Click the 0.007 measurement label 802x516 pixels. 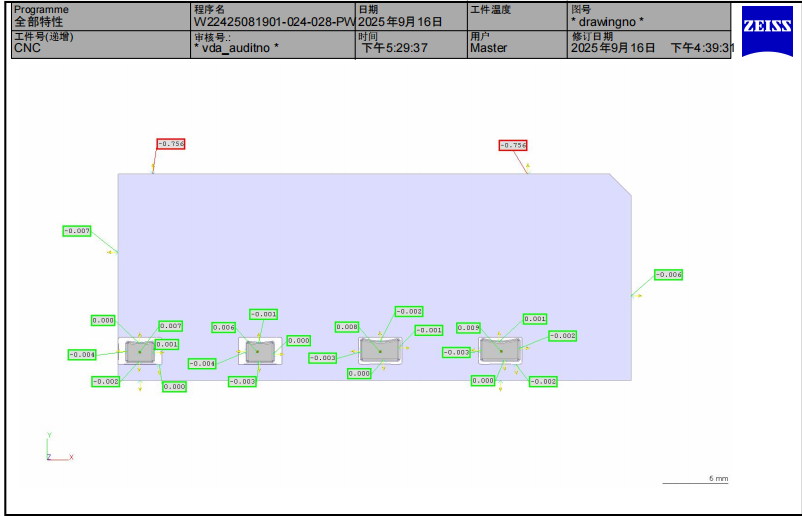point(170,326)
